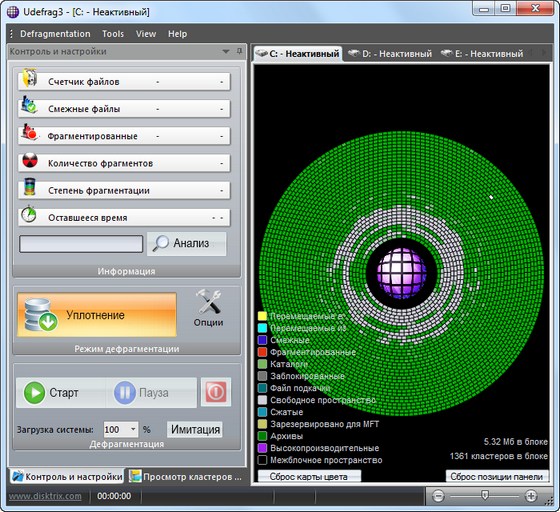This screenshot has height=512, width=560.
Task: Click the Свободное пространство white swatch
Action: [262, 400]
